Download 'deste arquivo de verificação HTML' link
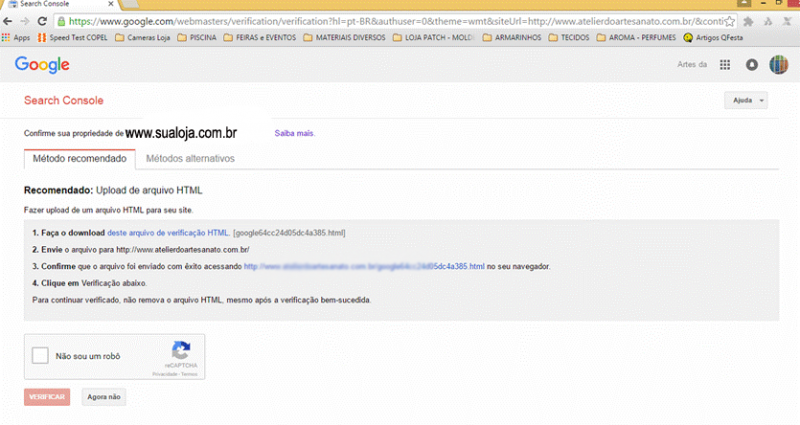 [168, 233]
